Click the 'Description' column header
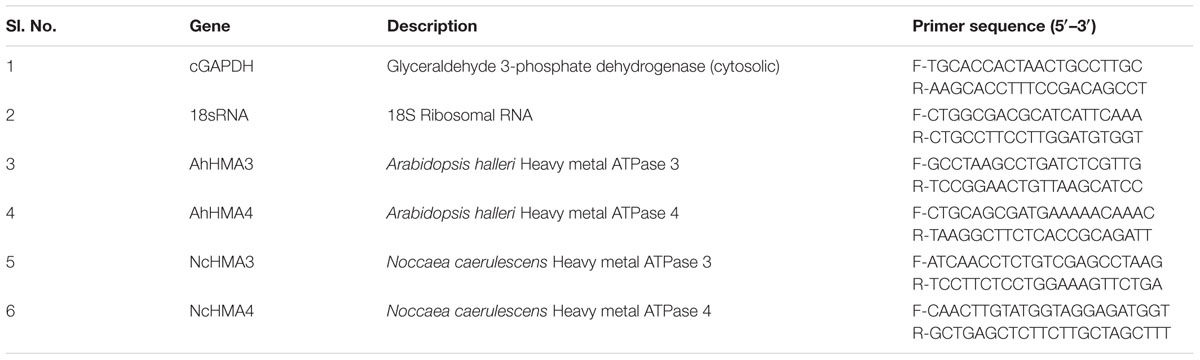This screenshot has height=360, width=1200. [x=432, y=26]
